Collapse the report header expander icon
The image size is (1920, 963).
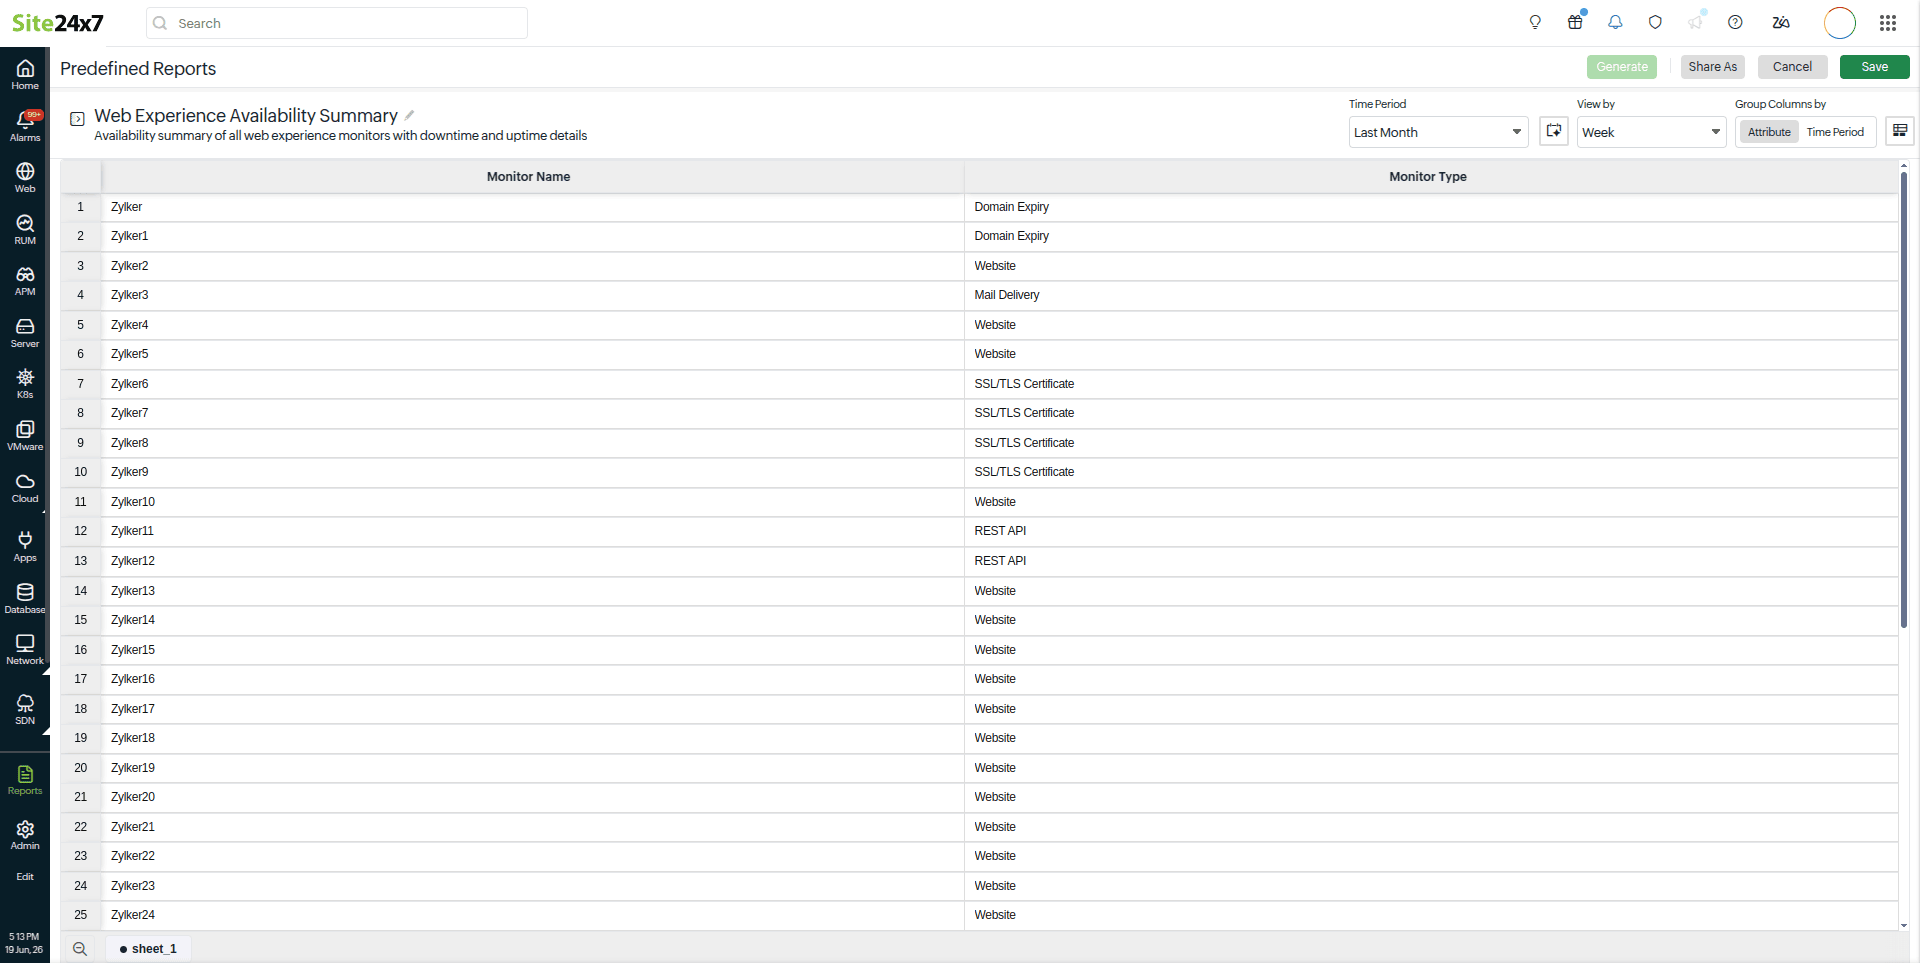(77, 119)
